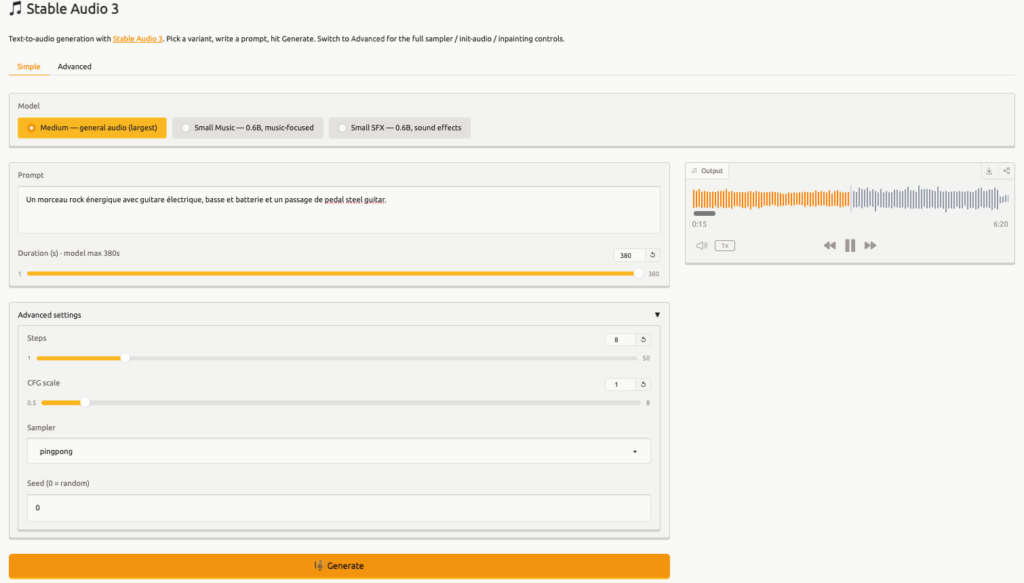The image size is (1024, 583).
Task: Reset the CFG scale value
Action: point(643,385)
